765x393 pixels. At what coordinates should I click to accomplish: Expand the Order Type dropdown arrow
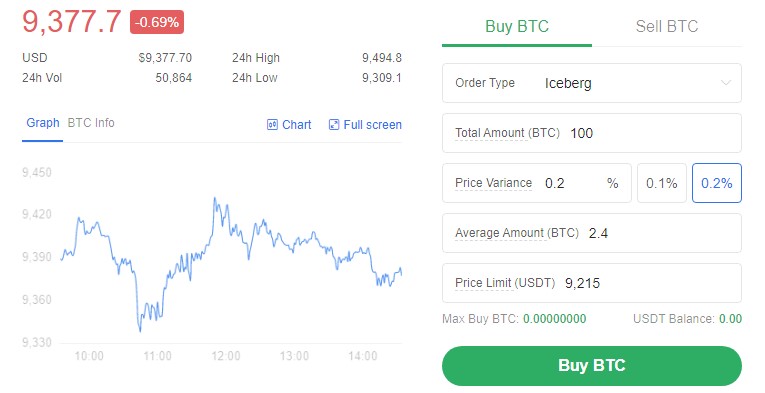click(726, 83)
